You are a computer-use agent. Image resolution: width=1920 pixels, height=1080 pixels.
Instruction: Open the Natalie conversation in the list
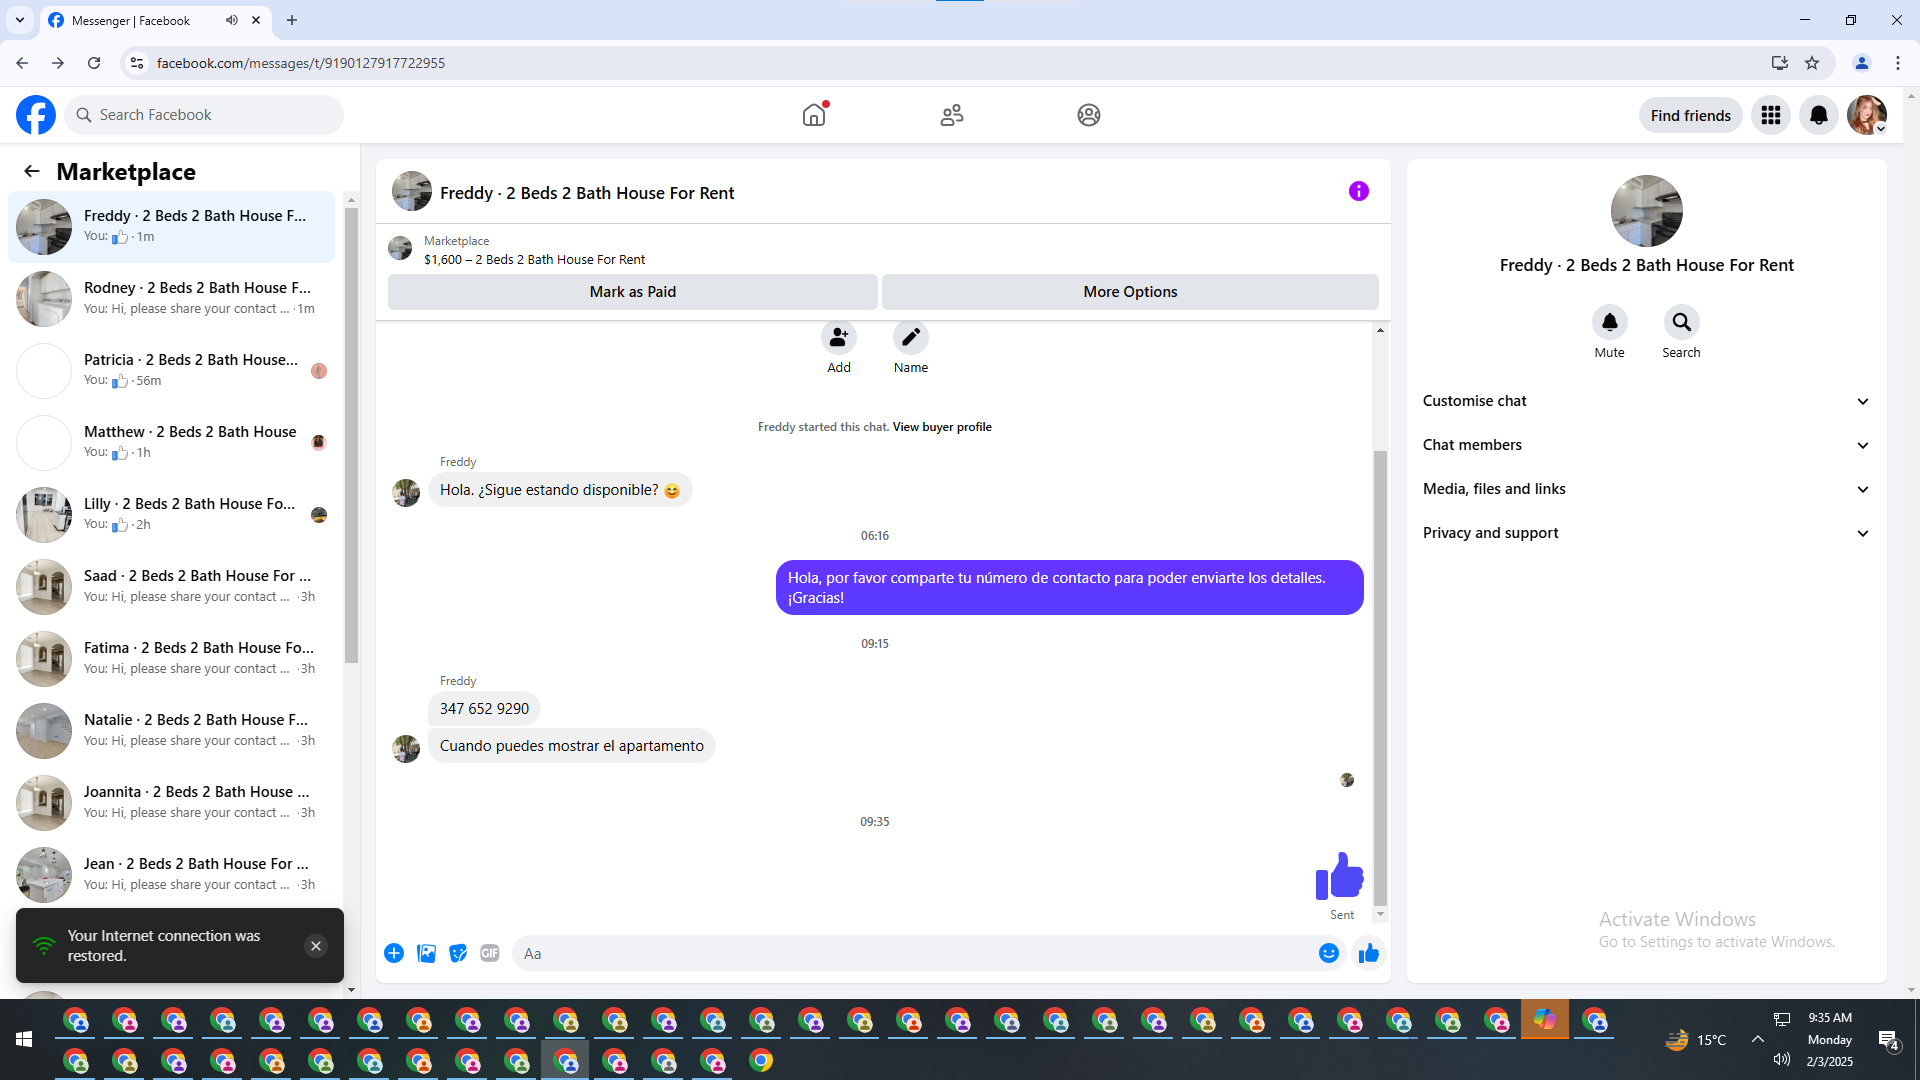(172, 731)
